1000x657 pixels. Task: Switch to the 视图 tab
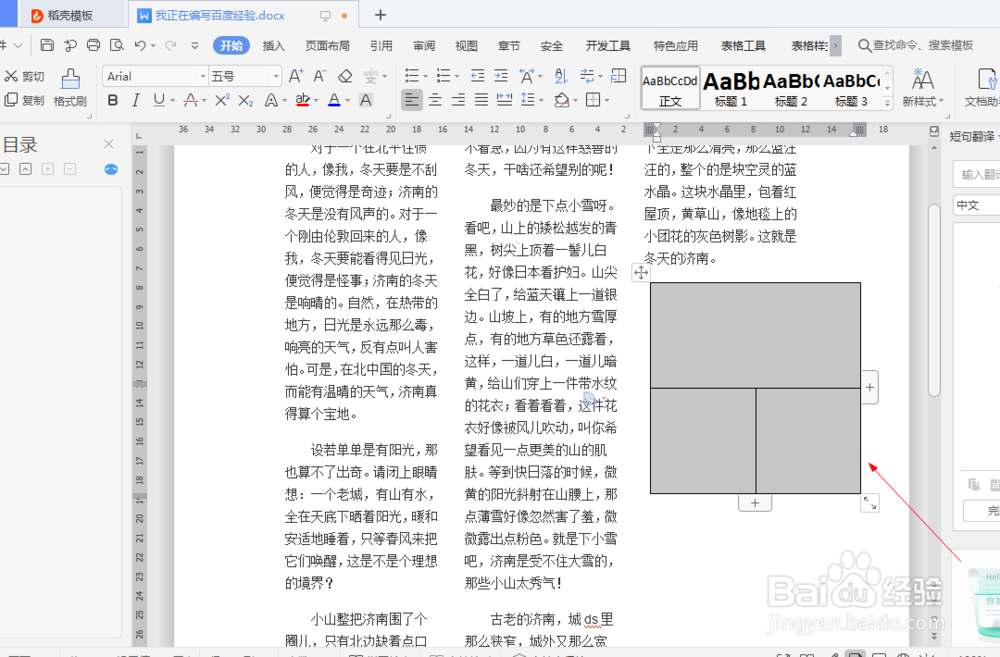point(466,45)
